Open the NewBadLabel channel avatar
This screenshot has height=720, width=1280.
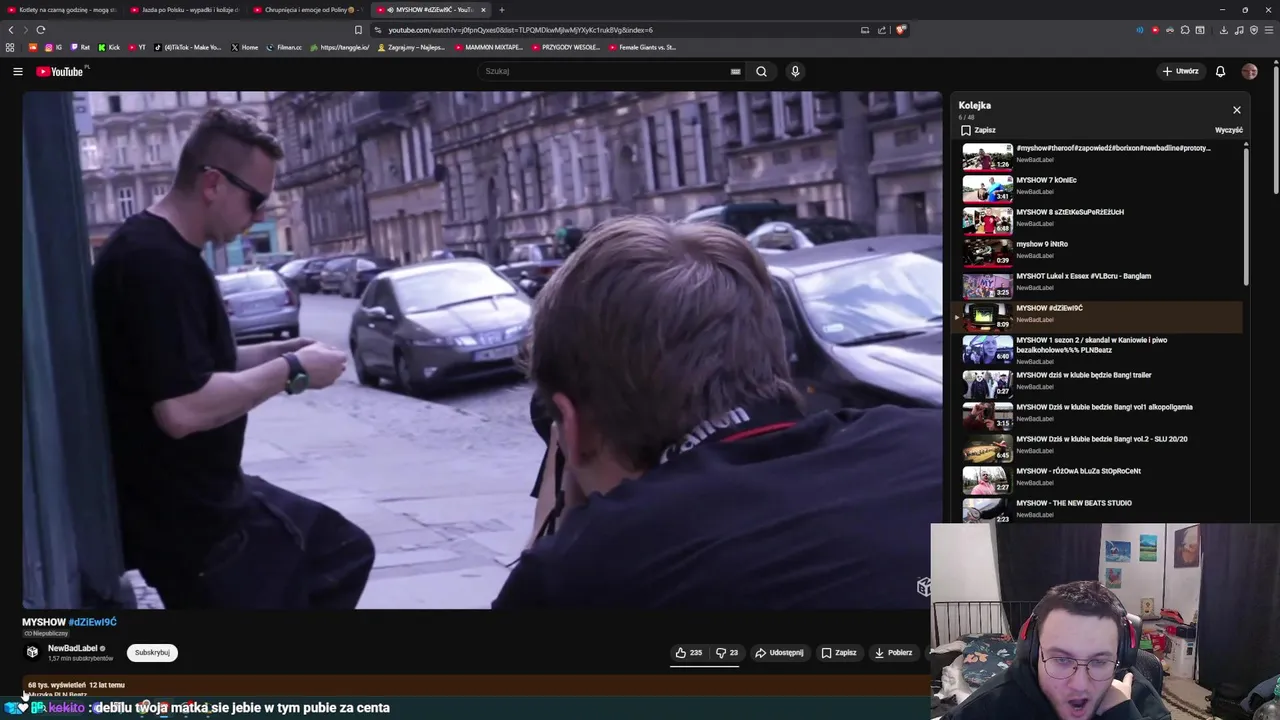[x=32, y=652]
